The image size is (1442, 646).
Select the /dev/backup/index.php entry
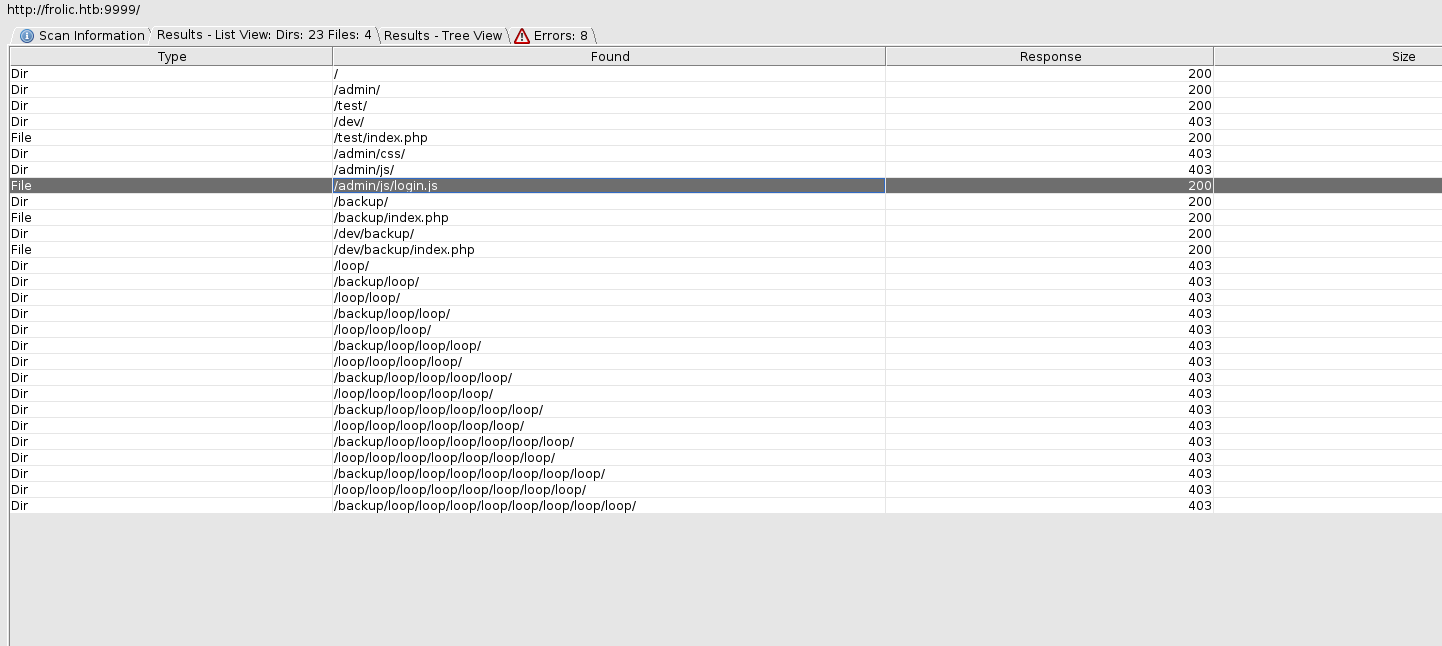[x=404, y=250]
